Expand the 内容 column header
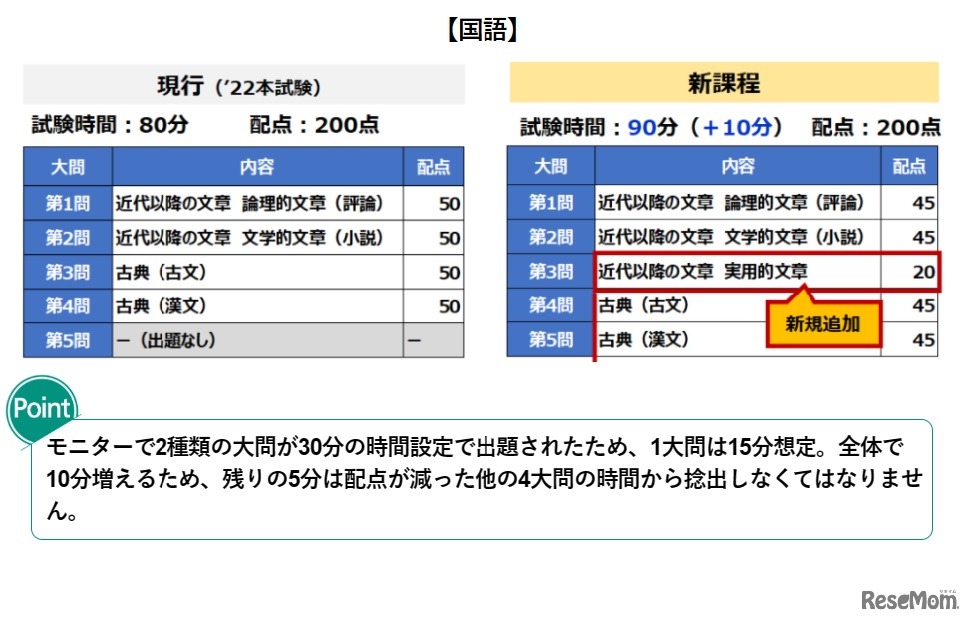The image size is (972, 623). point(256,167)
